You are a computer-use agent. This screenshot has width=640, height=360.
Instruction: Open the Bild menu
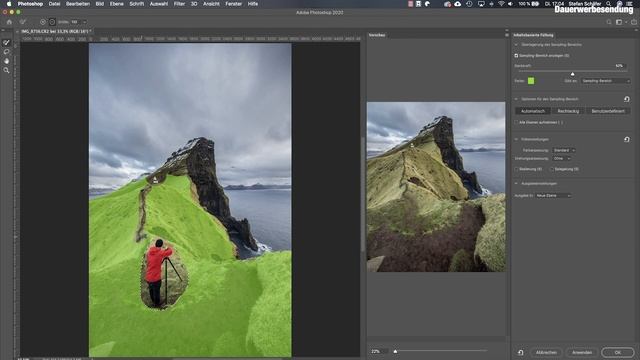100,4
